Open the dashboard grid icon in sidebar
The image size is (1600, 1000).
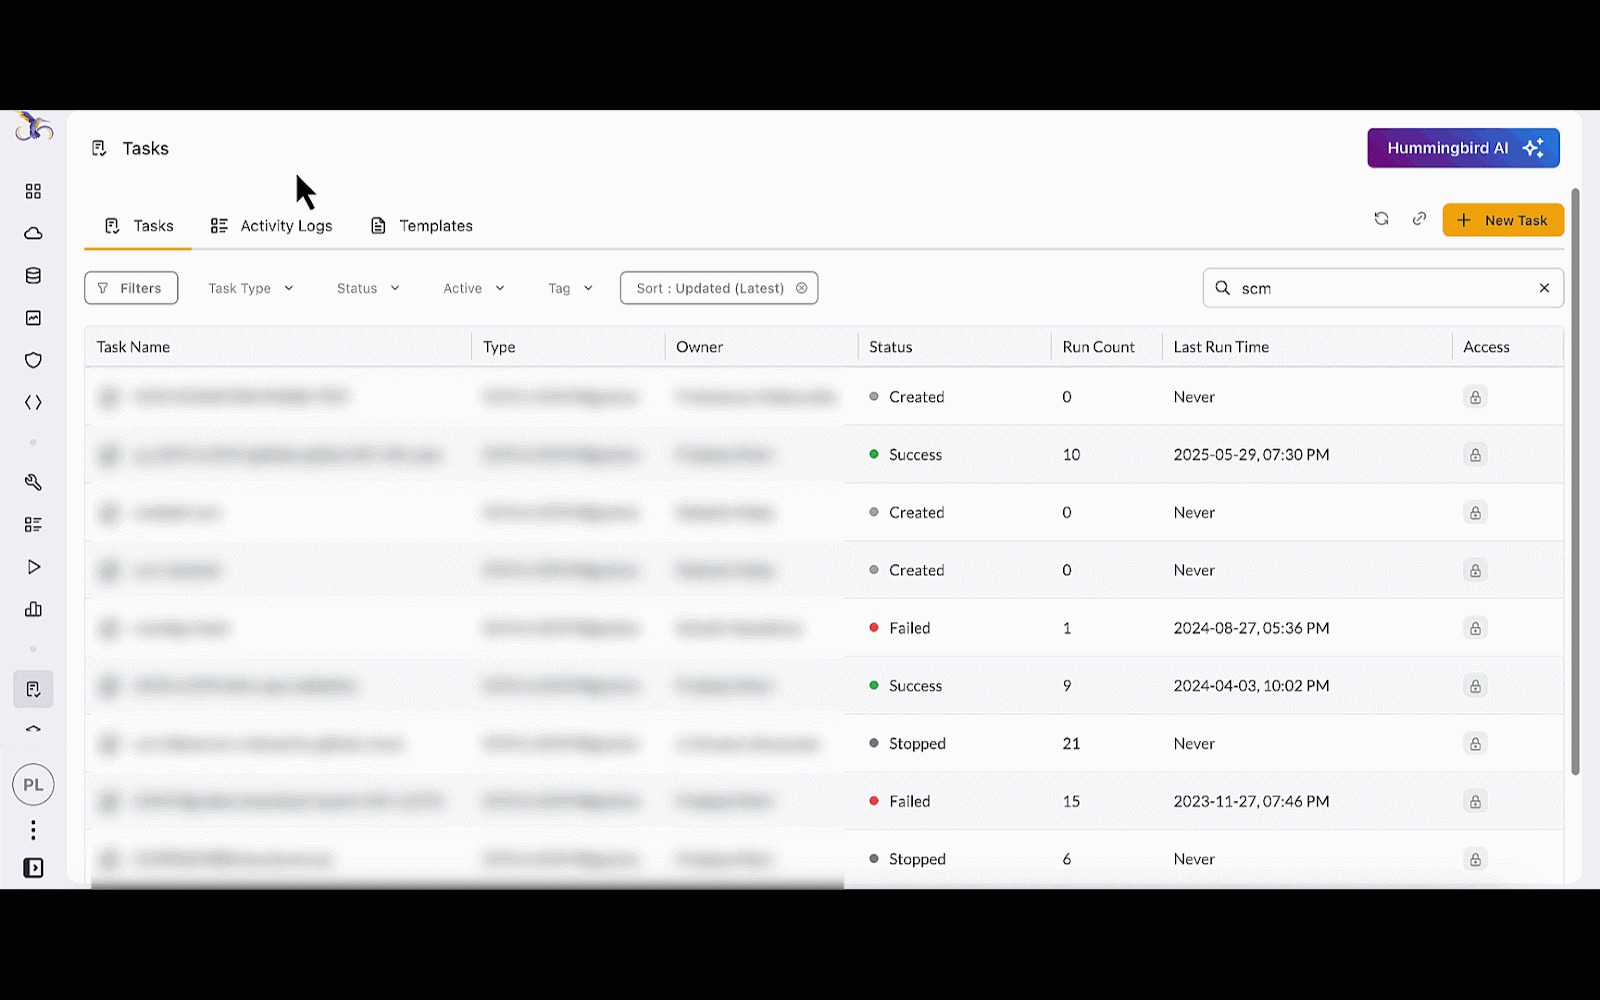[x=33, y=191]
